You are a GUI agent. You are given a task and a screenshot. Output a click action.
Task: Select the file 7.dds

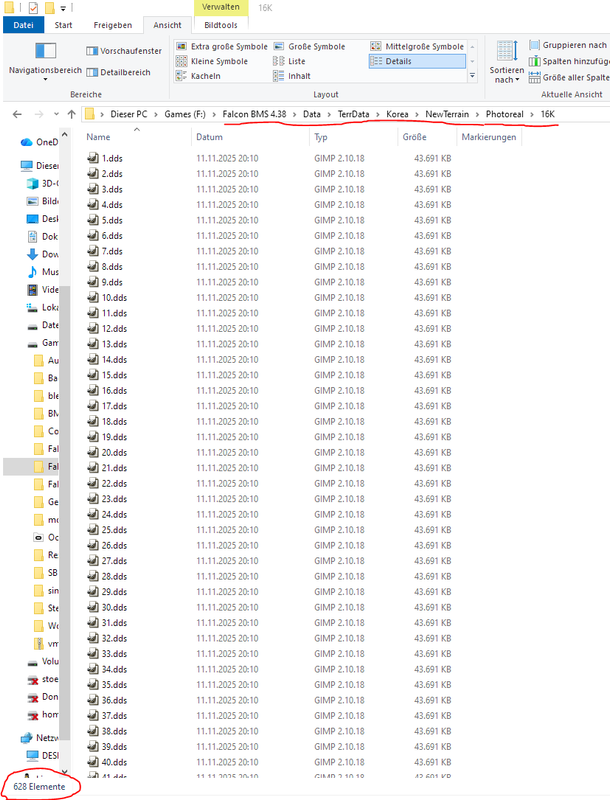[x=105, y=251]
